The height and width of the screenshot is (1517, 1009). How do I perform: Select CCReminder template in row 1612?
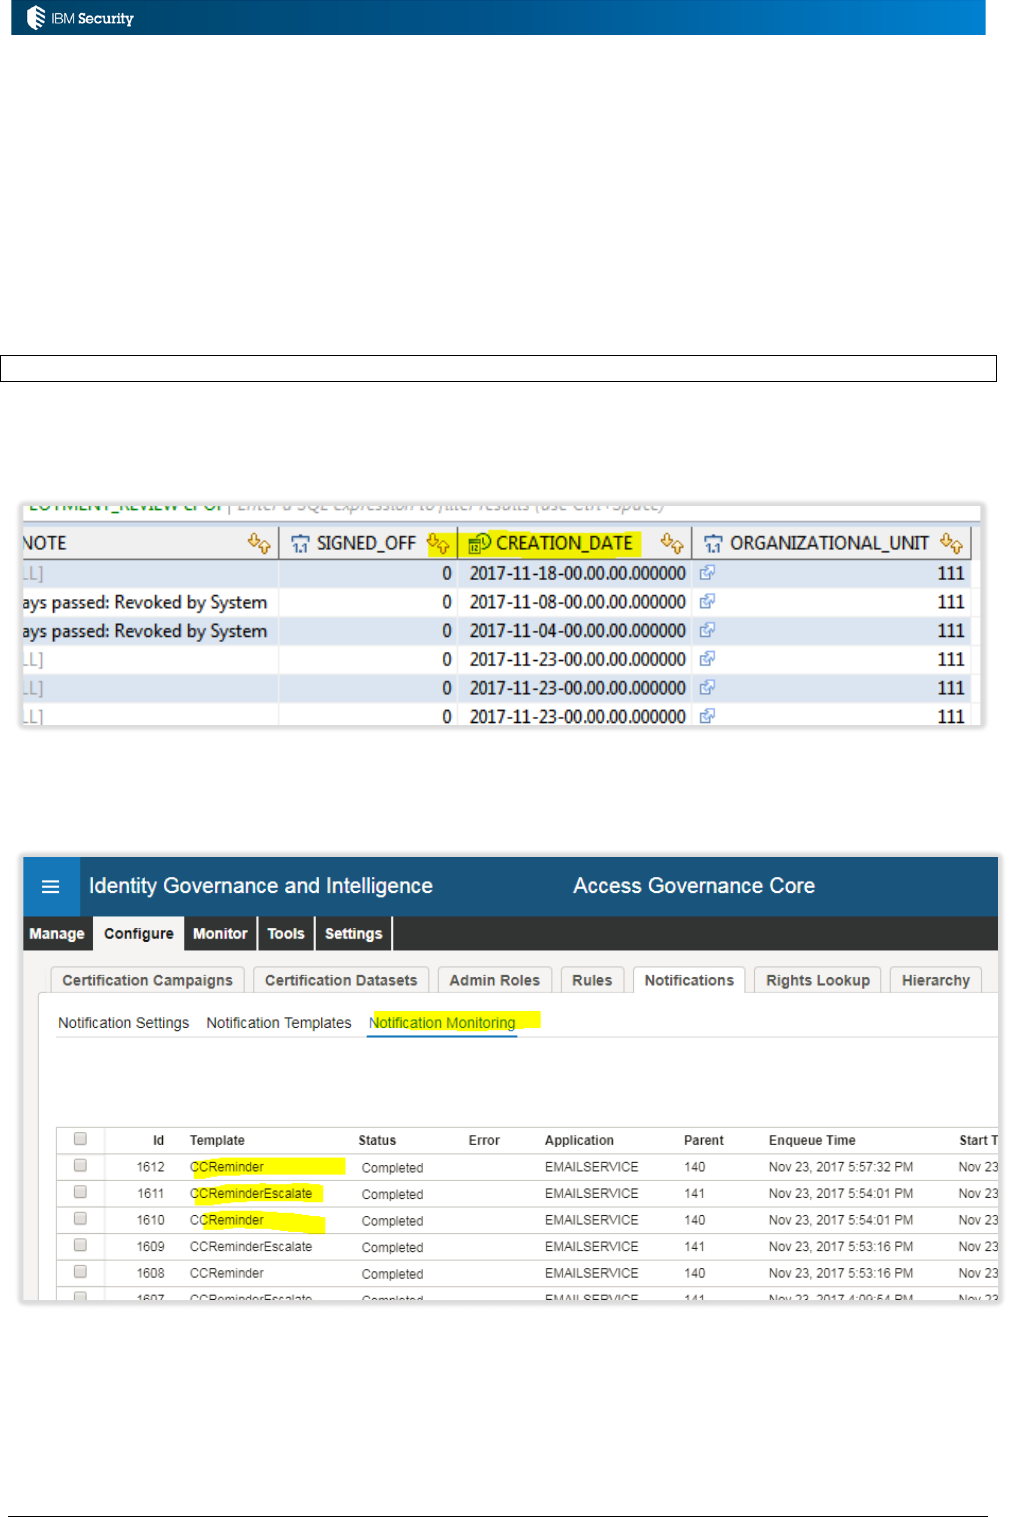pyautogui.click(x=227, y=1167)
